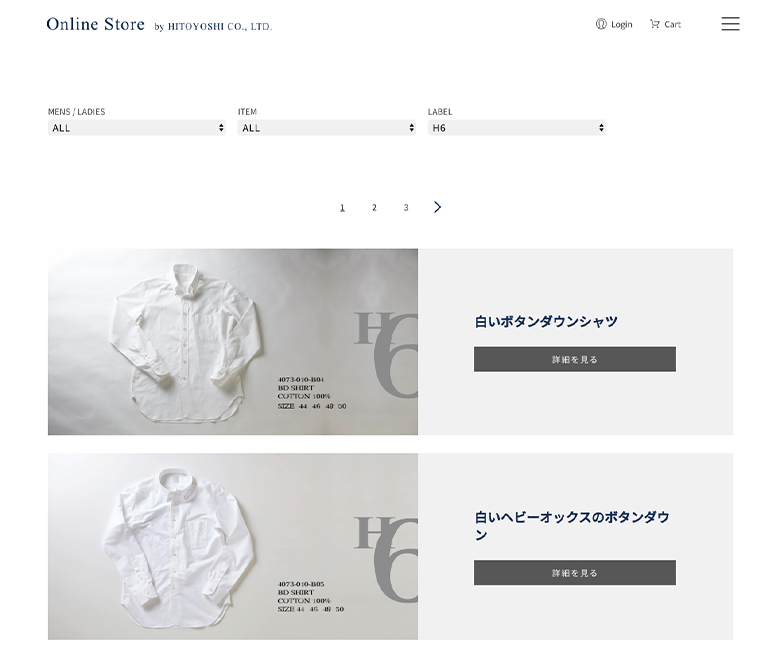The image size is (780, 650).
Task: Select pagination page 1
Action: pos(342,207)
